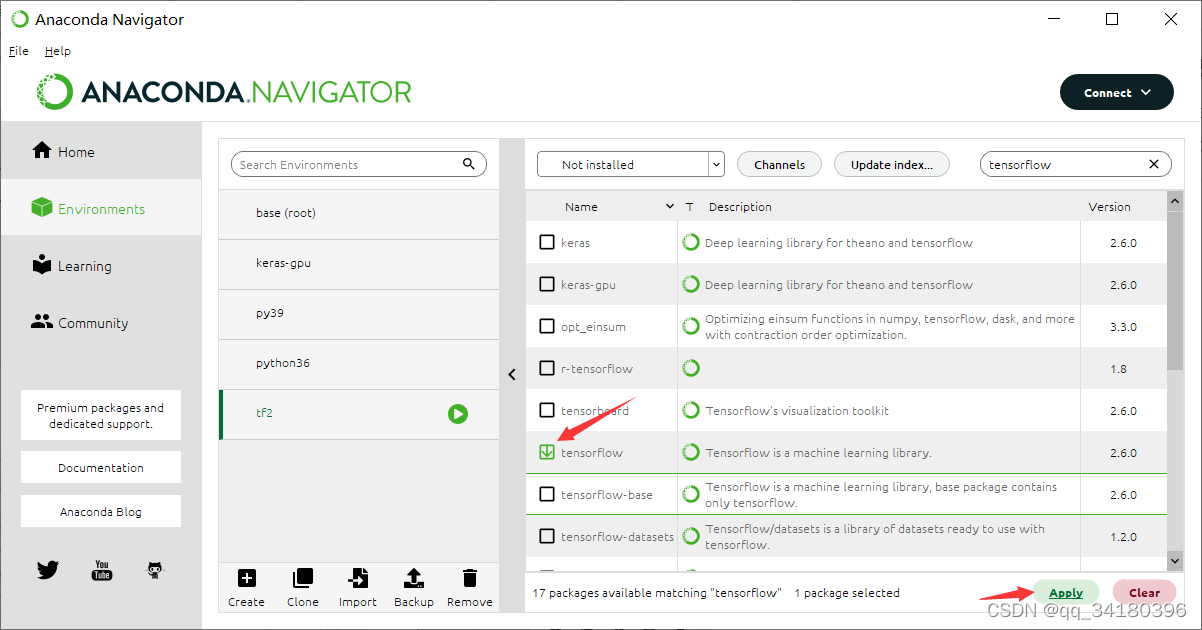Click the package list scroll up arrow

pos(1175,201)
